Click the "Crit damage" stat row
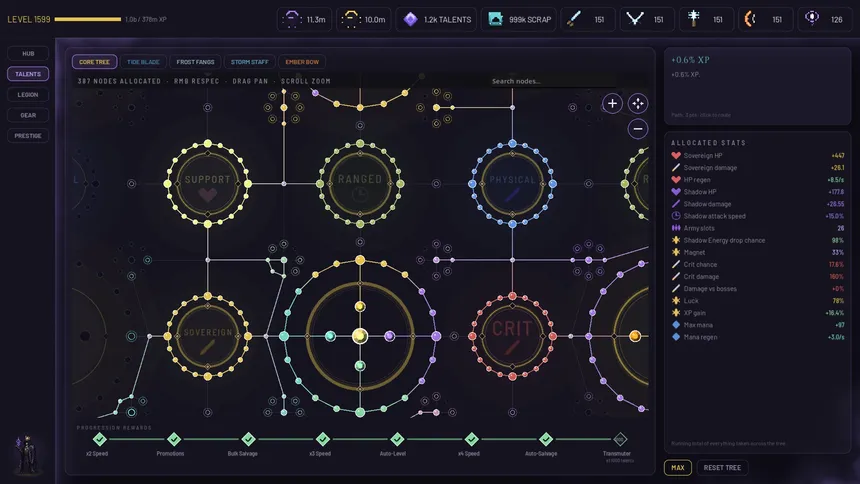 757,277
